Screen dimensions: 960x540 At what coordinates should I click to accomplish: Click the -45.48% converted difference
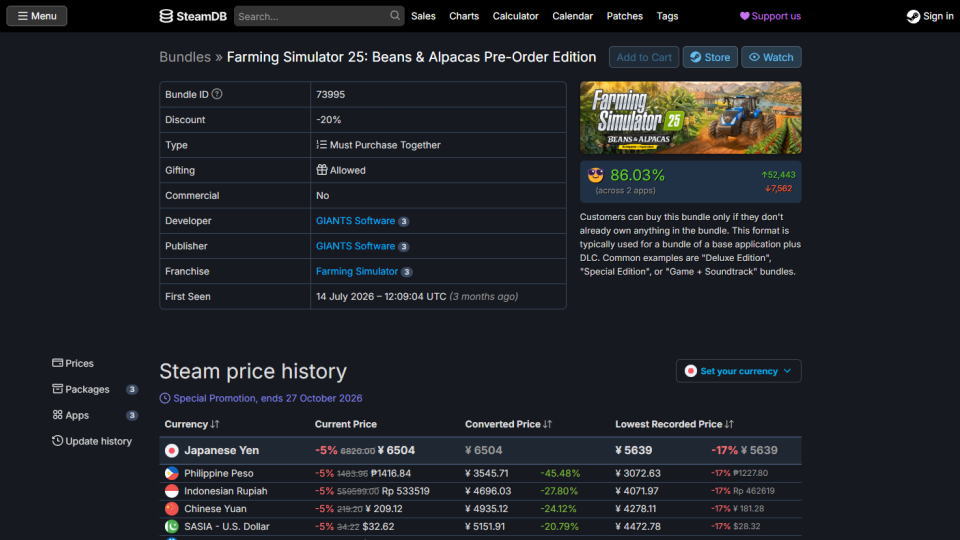560,473
